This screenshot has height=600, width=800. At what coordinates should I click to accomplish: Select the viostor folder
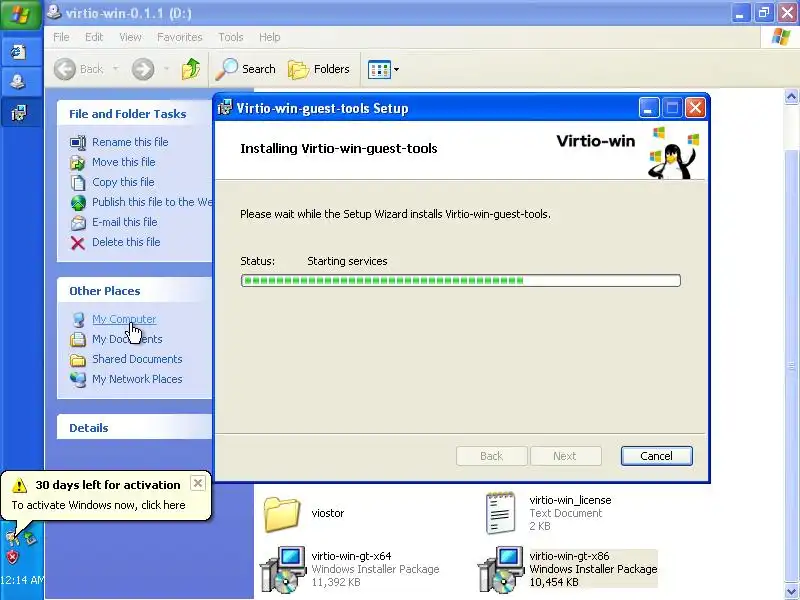305,513
